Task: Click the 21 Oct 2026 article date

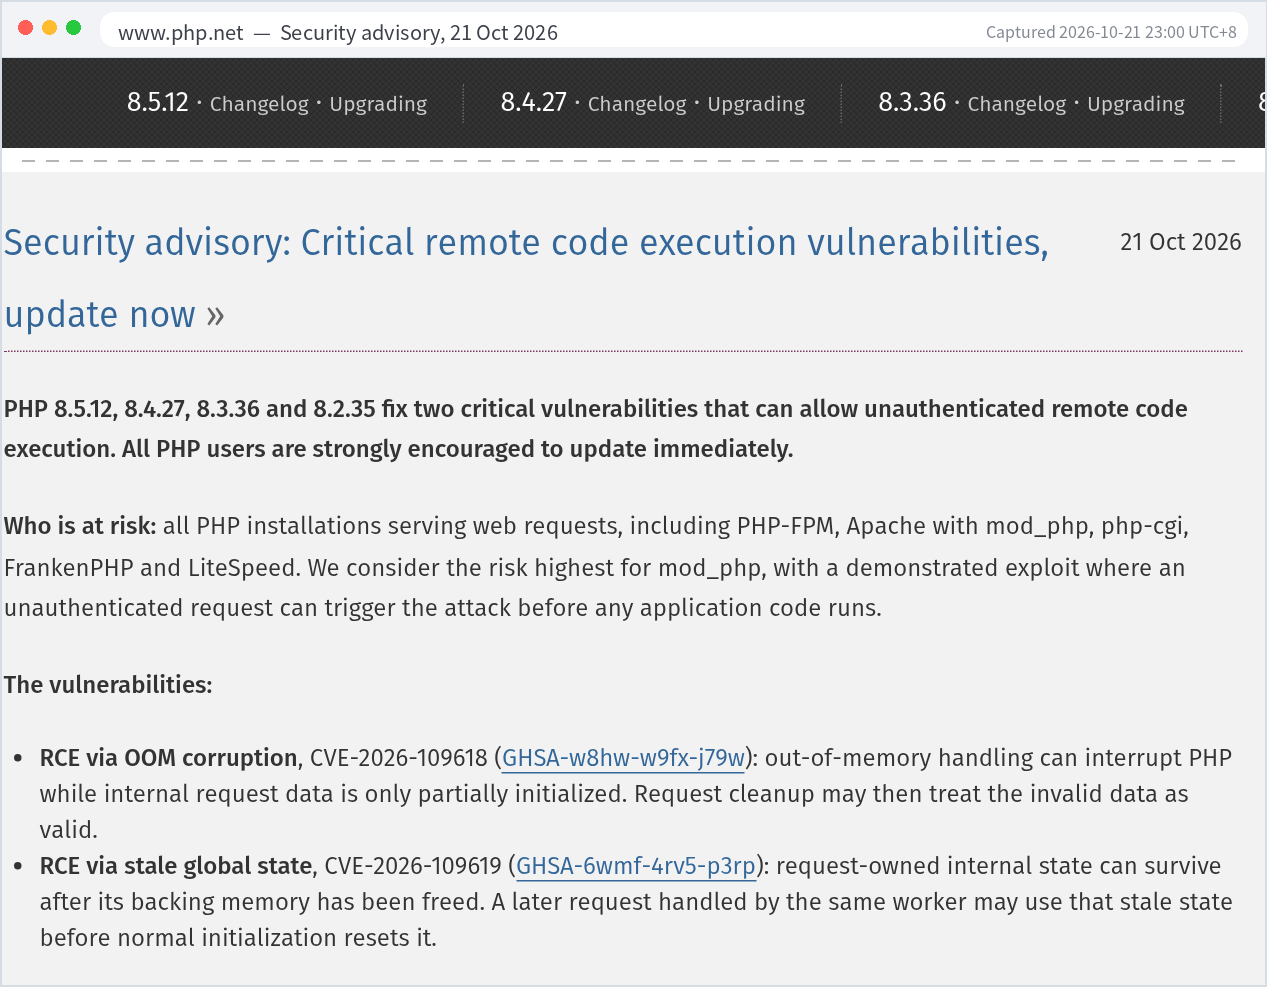Action: 1180,242
